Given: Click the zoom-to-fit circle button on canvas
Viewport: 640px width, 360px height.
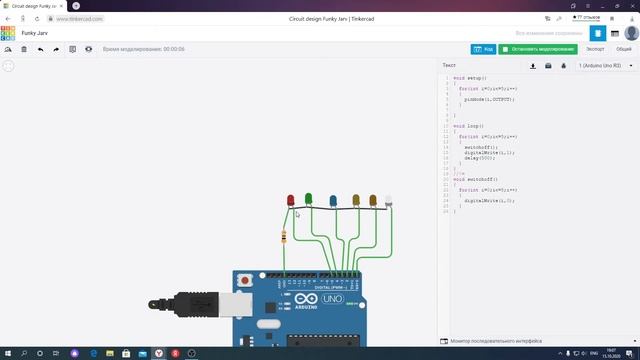Looking at the screenshot, I should tap(8, 66).
